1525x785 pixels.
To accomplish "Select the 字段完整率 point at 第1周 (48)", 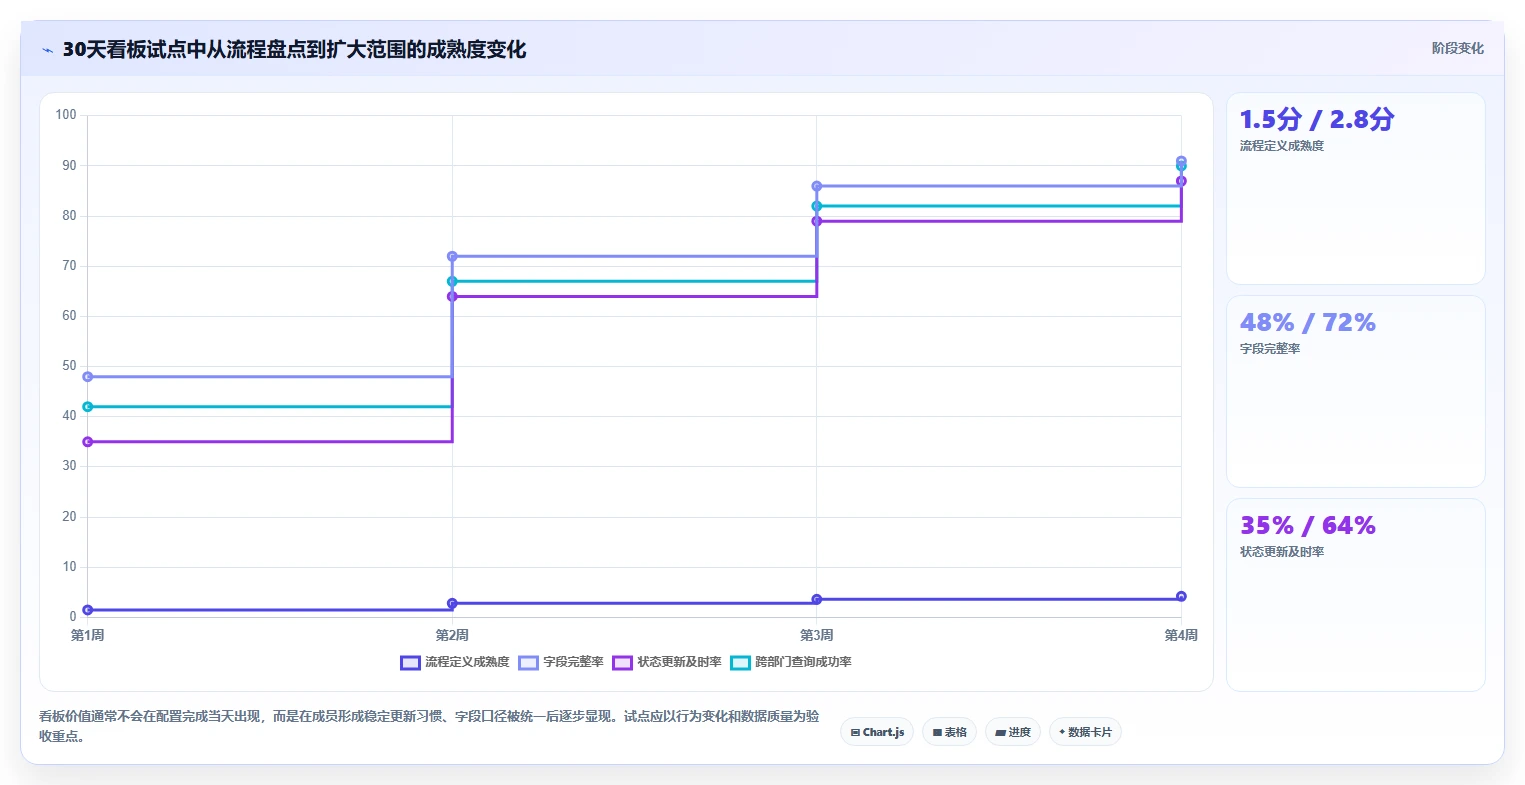I will point(88,377).
